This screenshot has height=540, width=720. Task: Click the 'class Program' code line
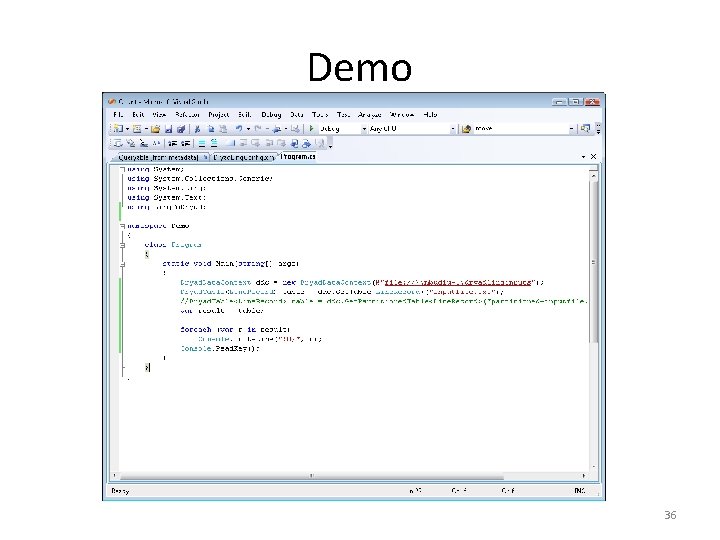(x=173, y=245)
